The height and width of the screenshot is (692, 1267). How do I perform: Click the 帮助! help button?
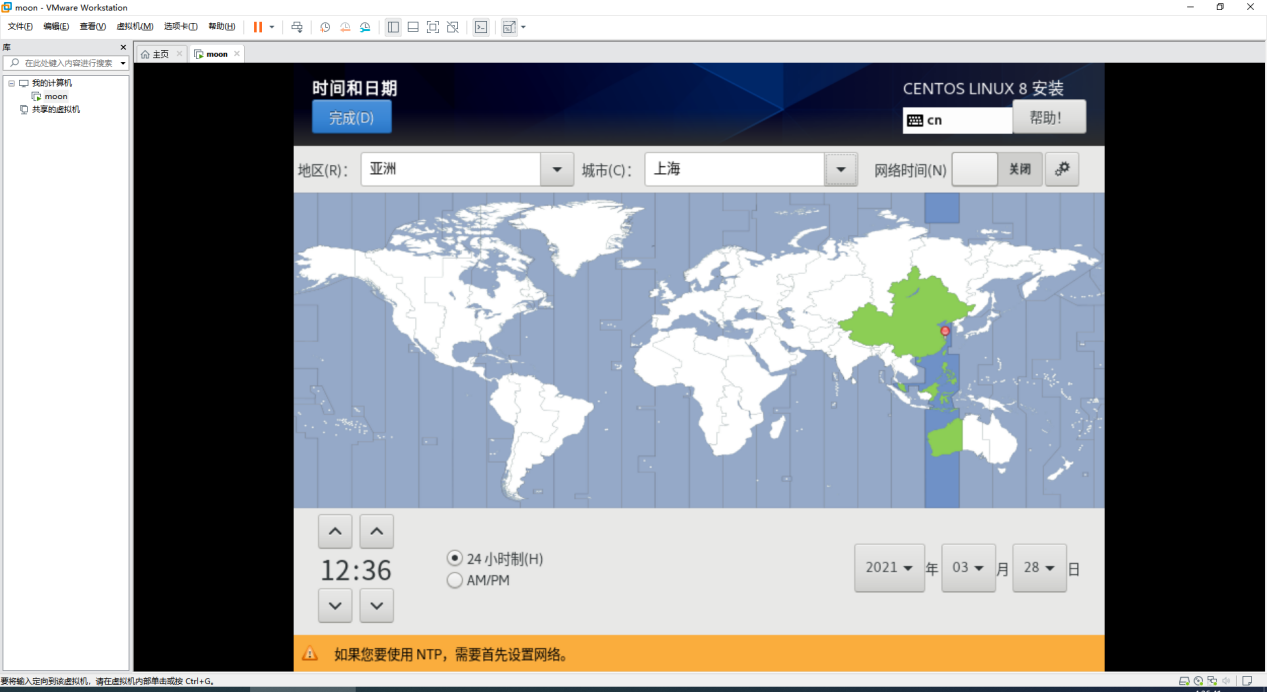pyautogui.click(x=1049, y=117)
